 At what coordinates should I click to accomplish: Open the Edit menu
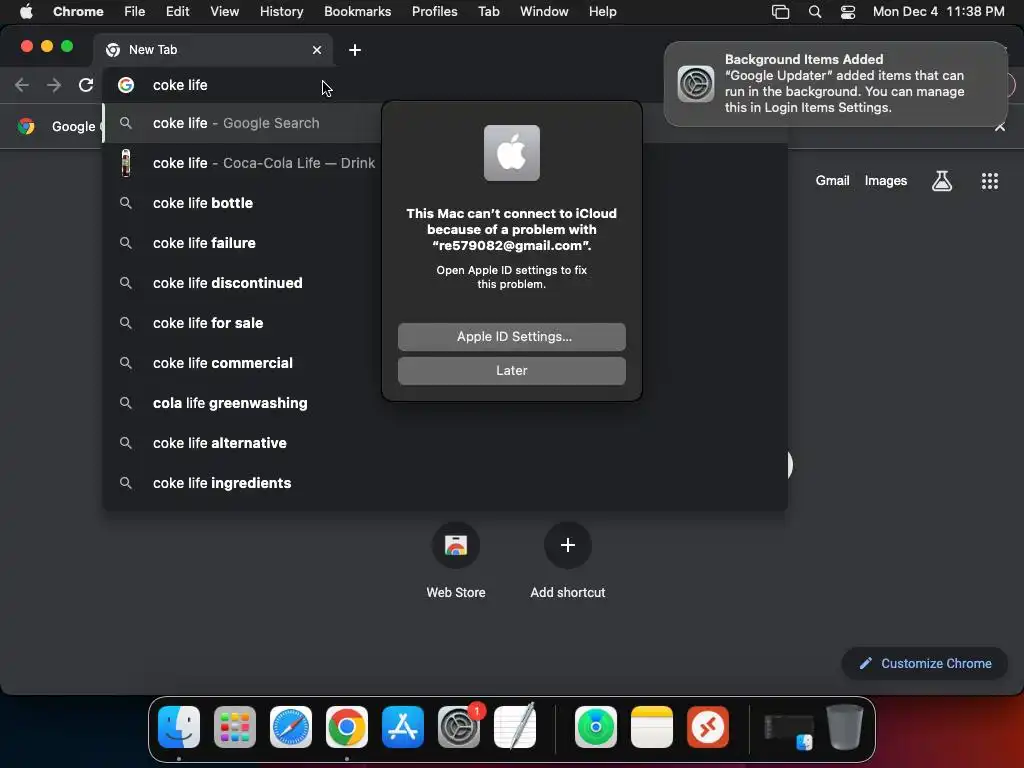click(178, 12)
